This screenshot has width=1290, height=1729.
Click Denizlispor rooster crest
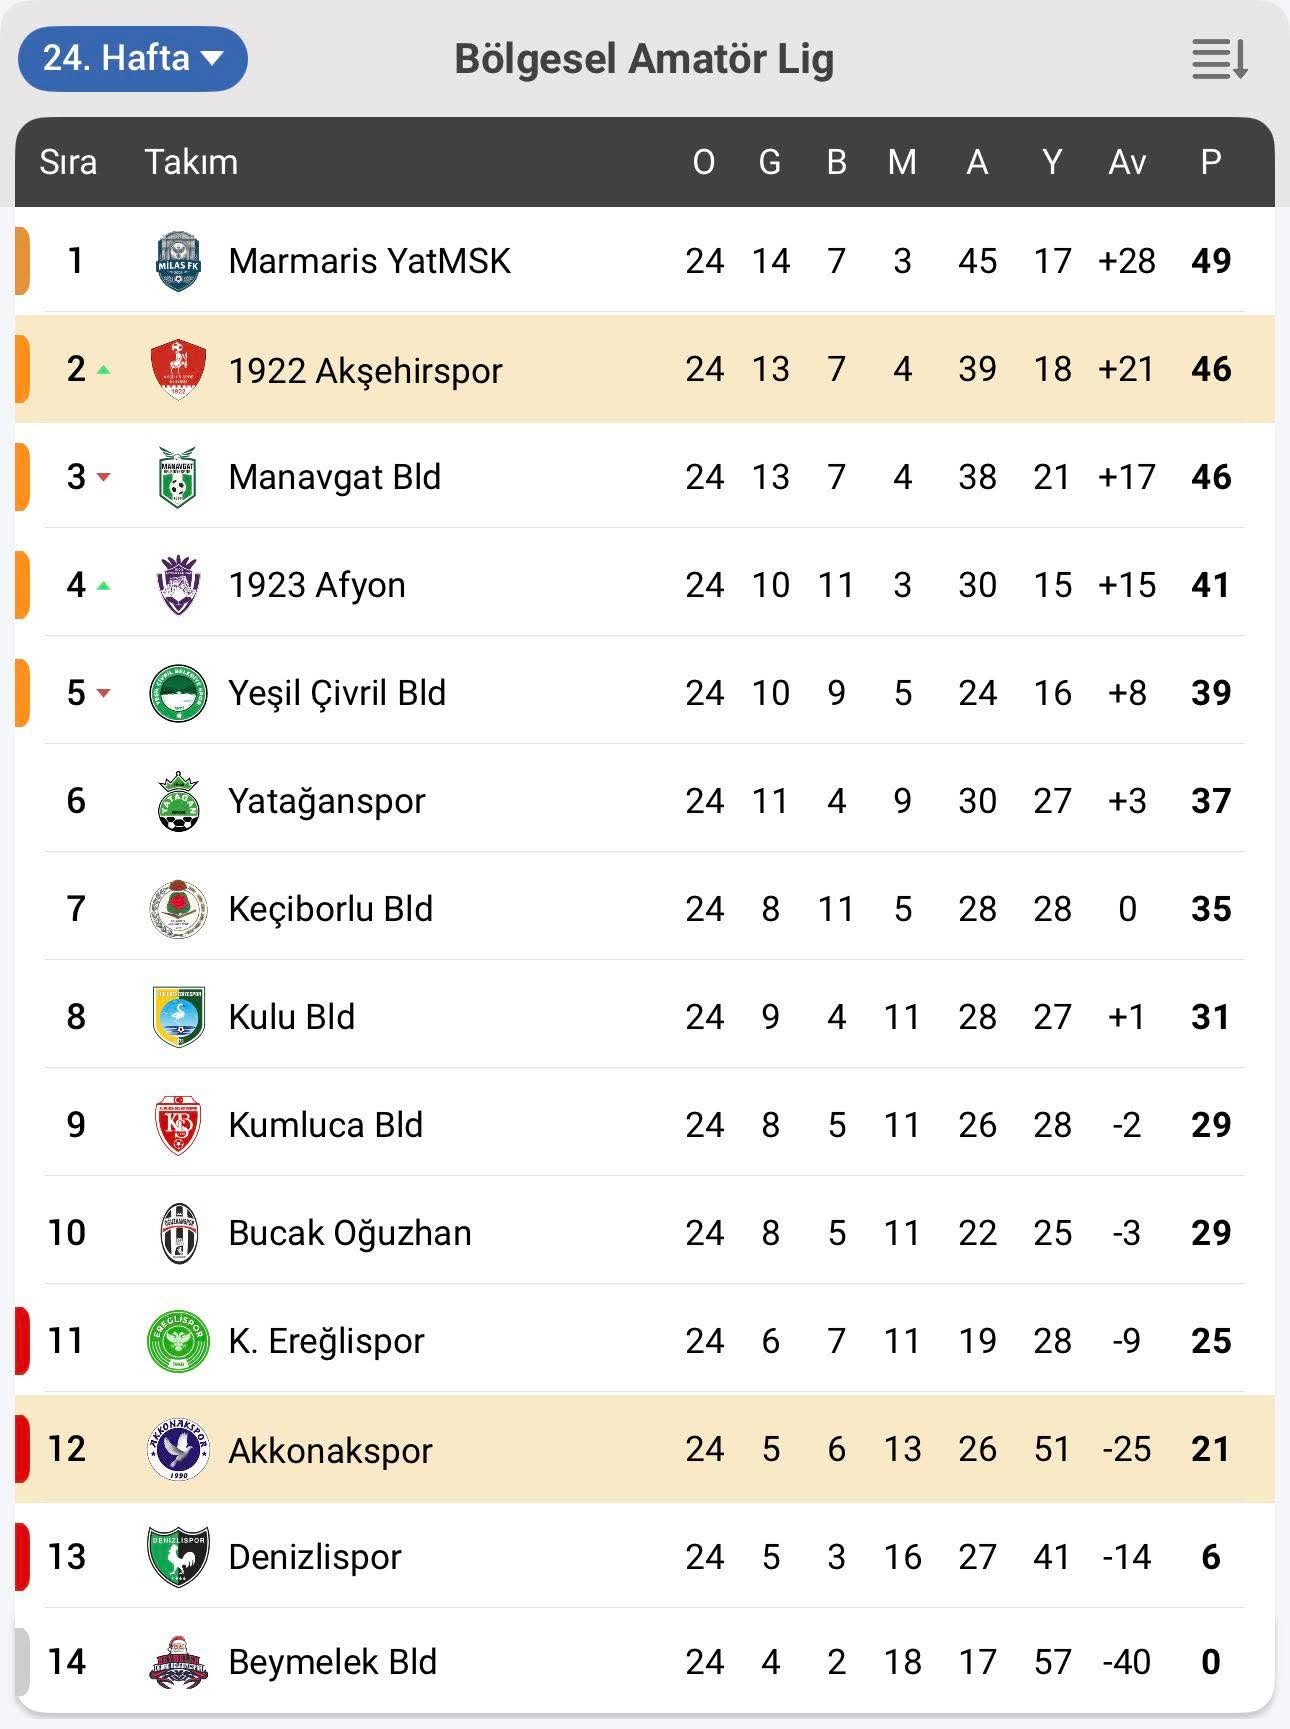pos(178,1557)
